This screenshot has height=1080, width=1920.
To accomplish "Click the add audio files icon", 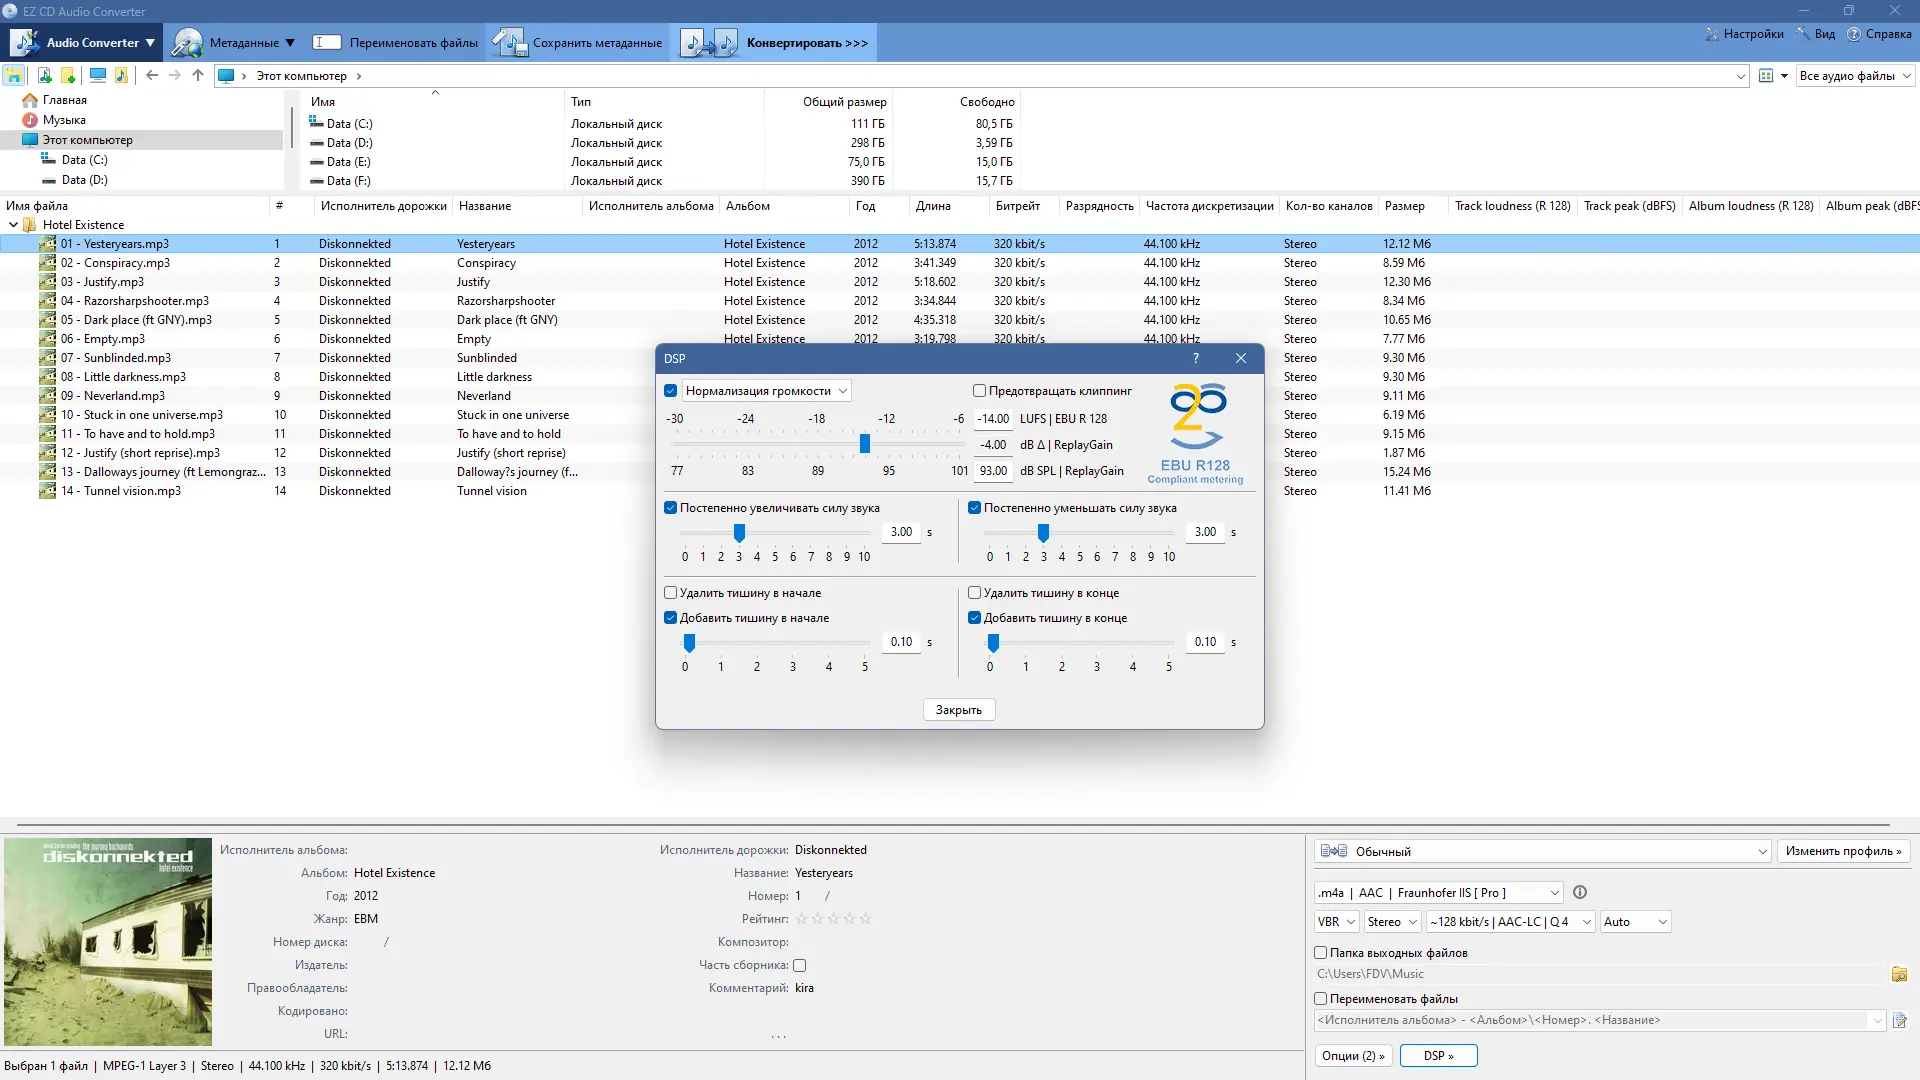I will click(44, 76).
